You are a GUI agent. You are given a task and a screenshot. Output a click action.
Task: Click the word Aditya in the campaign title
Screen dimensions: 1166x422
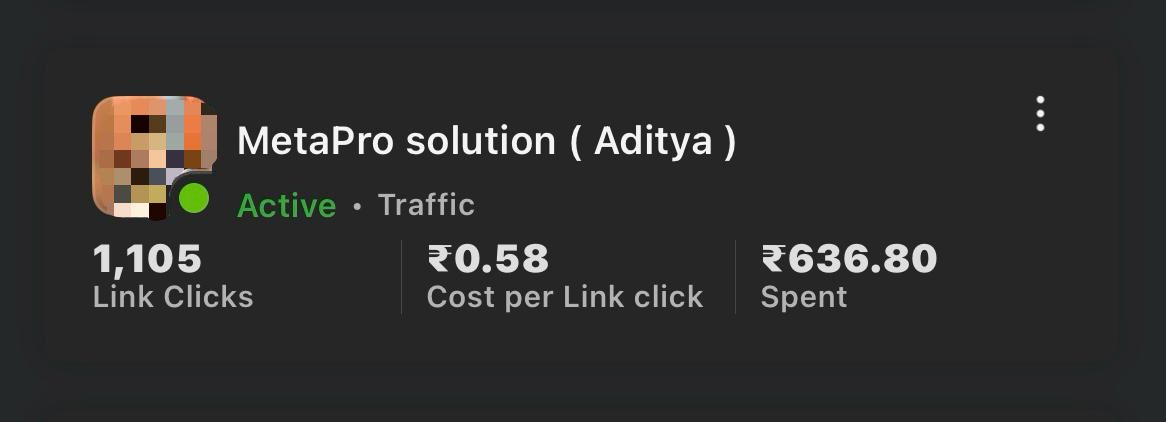tap(652, 141)
